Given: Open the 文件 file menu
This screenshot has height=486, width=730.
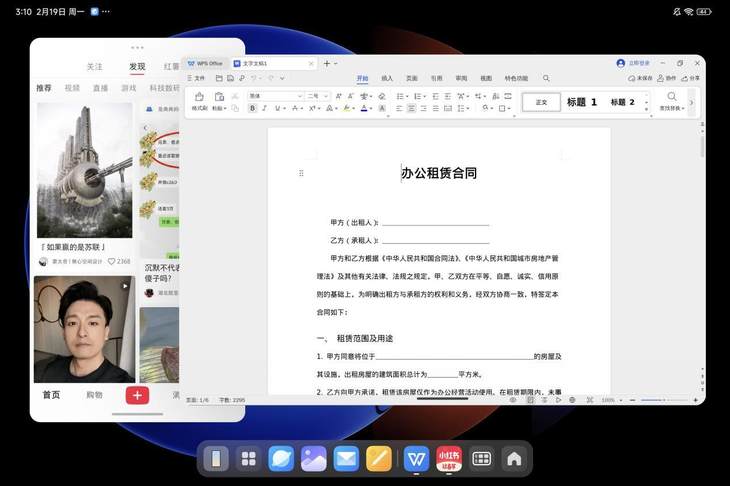Looking at the screenshot, I should pos(197,77).
